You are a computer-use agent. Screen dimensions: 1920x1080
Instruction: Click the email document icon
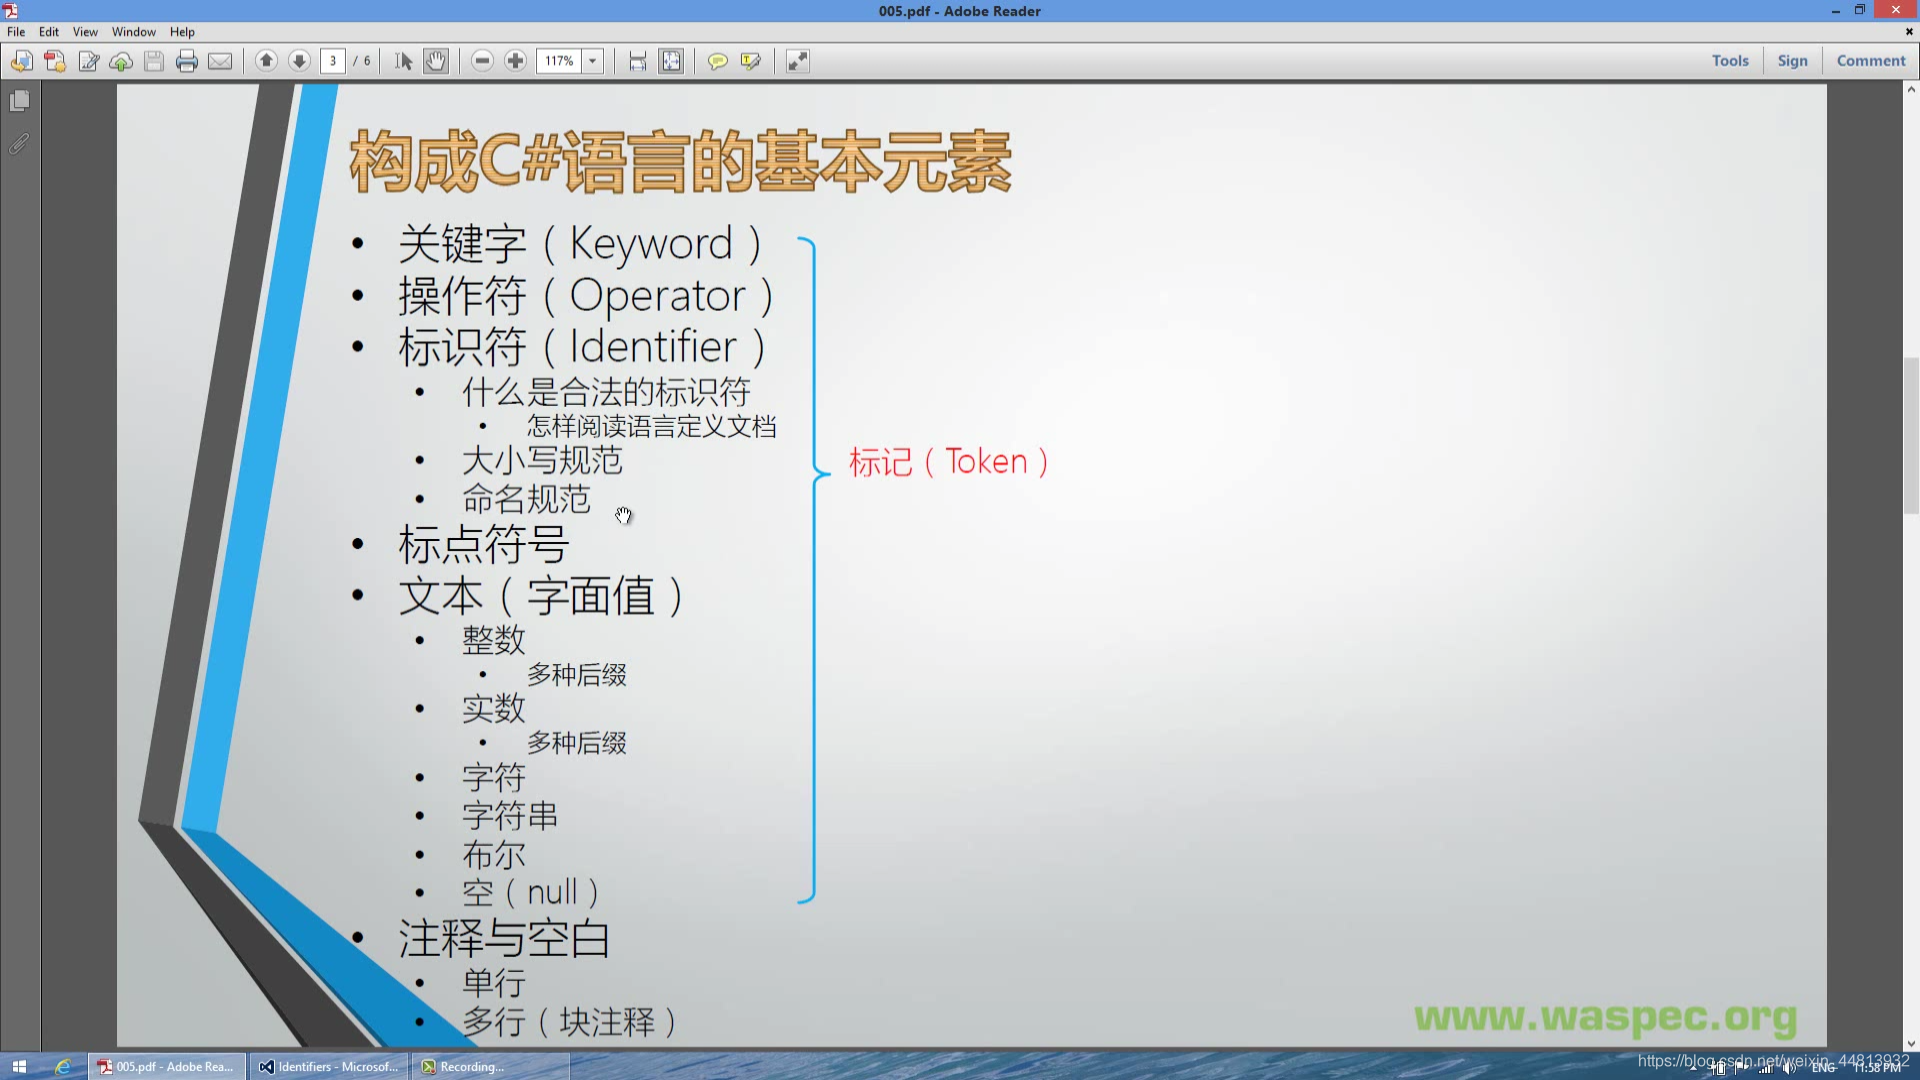pyautogui.click(x=220, y=61)
